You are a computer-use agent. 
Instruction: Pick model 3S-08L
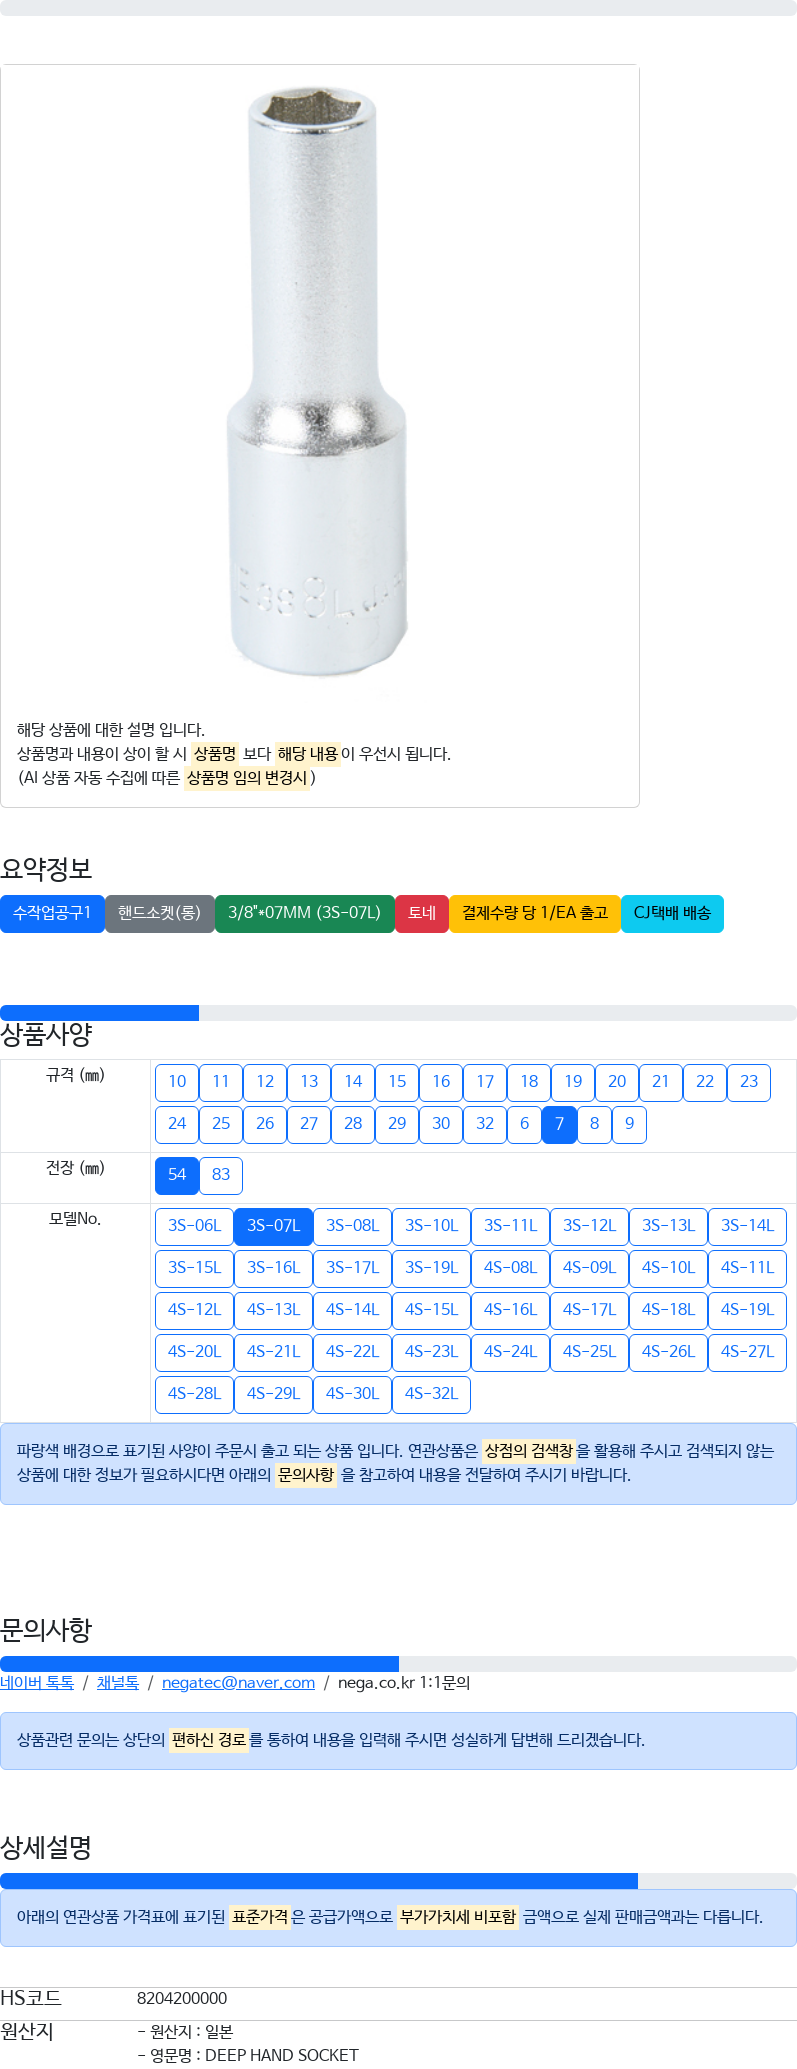click(x=352, y=1226)
